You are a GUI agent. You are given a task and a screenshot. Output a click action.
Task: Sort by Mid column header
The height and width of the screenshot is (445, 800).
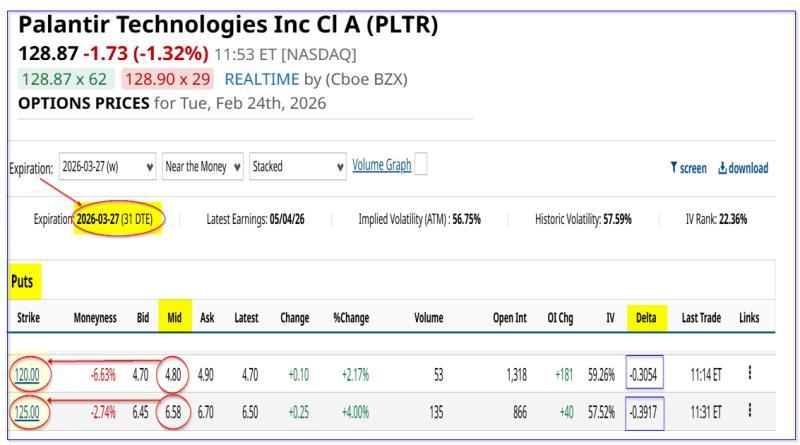(x=174, y=317)
